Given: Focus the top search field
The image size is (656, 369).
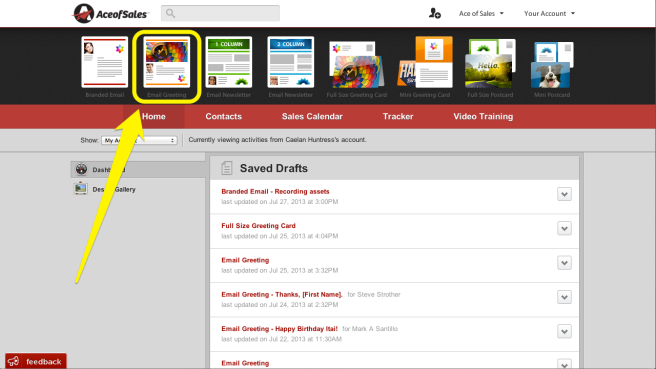Looking at the screenshot, I should pyautogui.click(x=220, y=13).
